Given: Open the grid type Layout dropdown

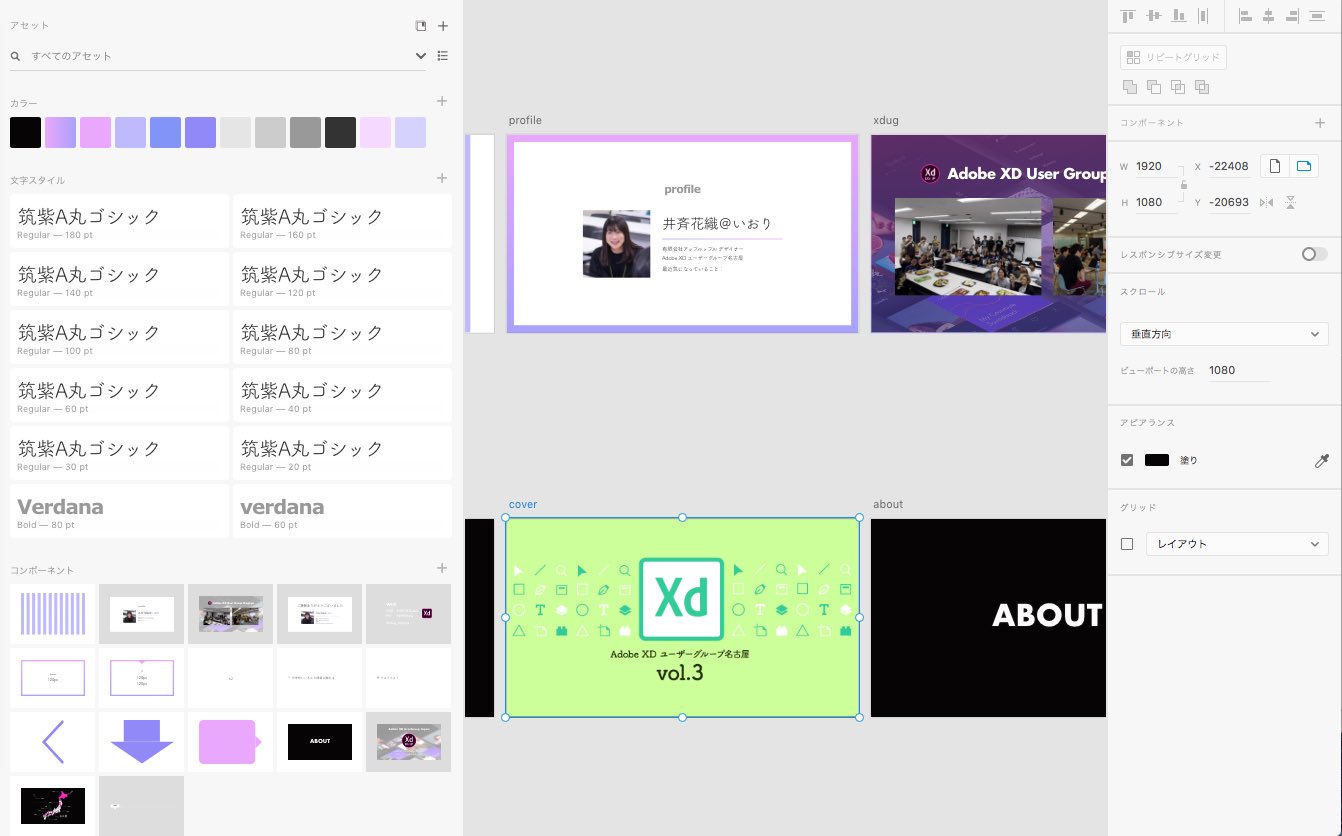Looking at the screenshot, I should pos(1237,544).
